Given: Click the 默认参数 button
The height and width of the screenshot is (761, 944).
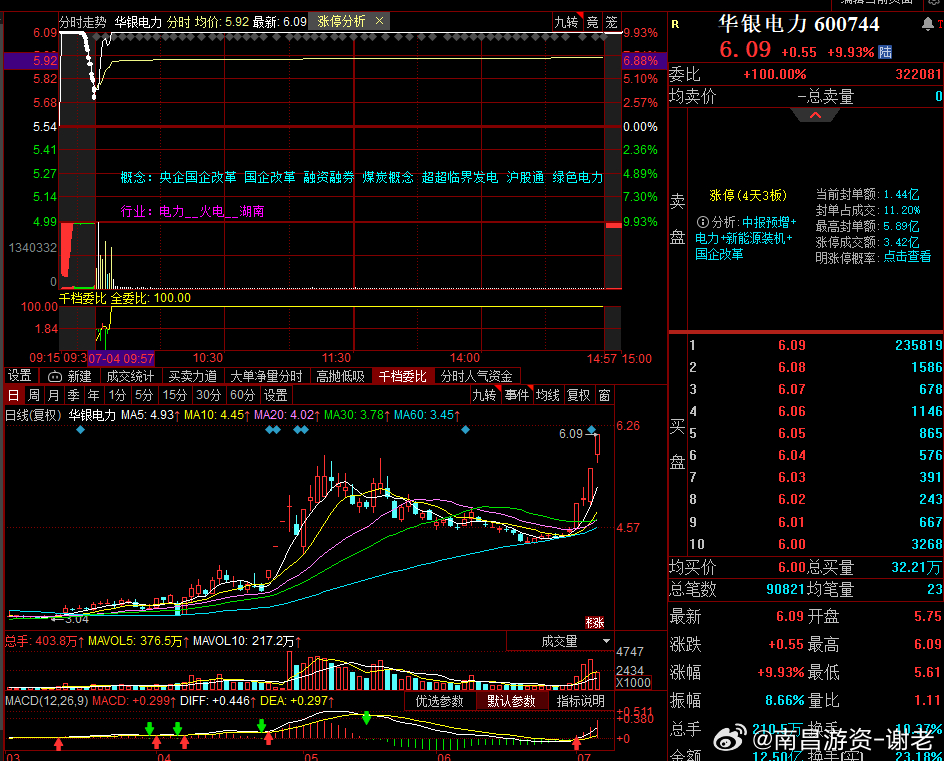Looking at the screenshot, I should tap(512, 701).
